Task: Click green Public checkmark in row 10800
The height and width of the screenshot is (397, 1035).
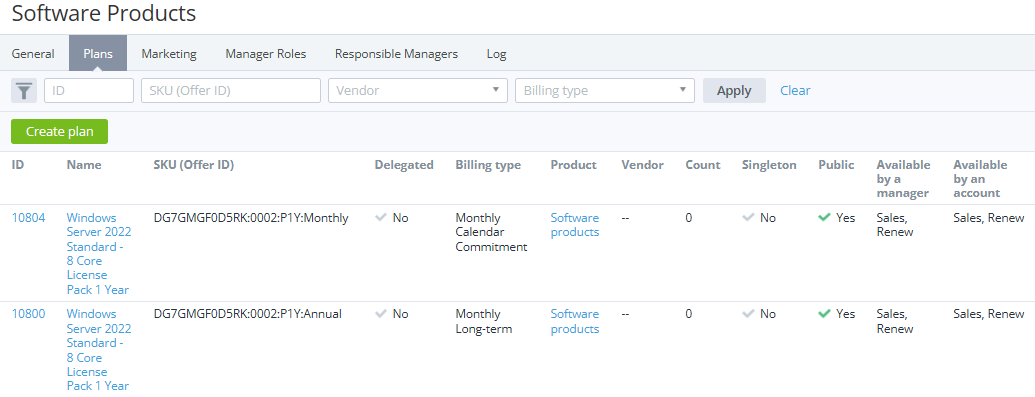Action: click(824, 314)
